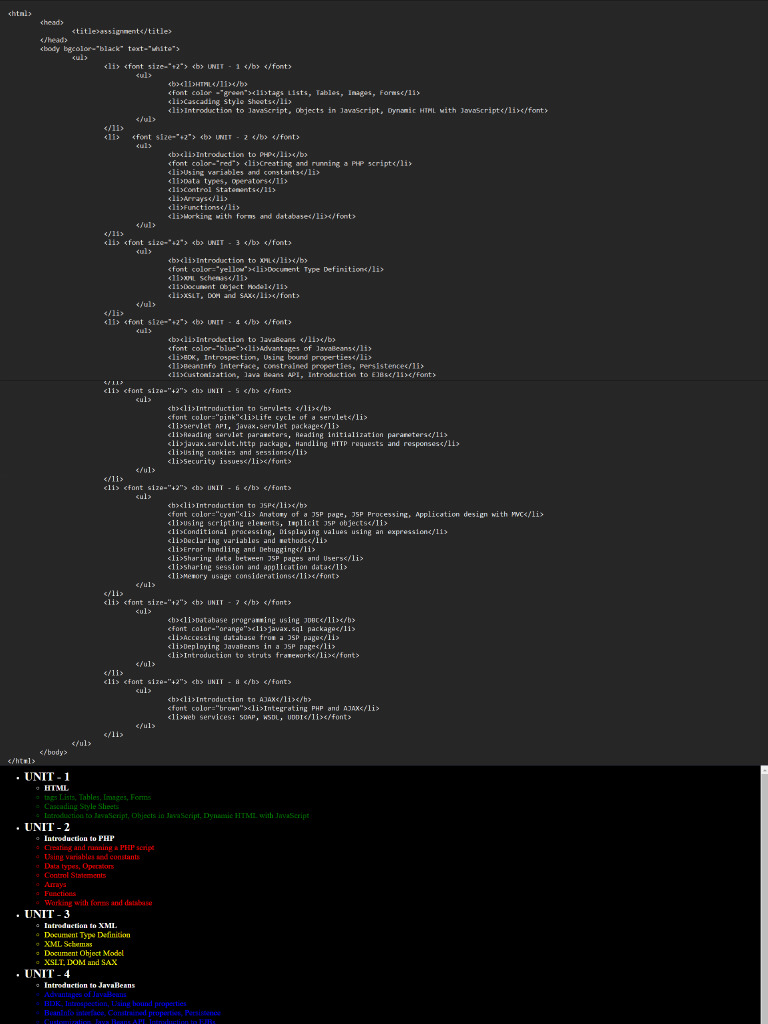Click yellow "XSLT, DOM and SAX" preview item

point(80,962)
